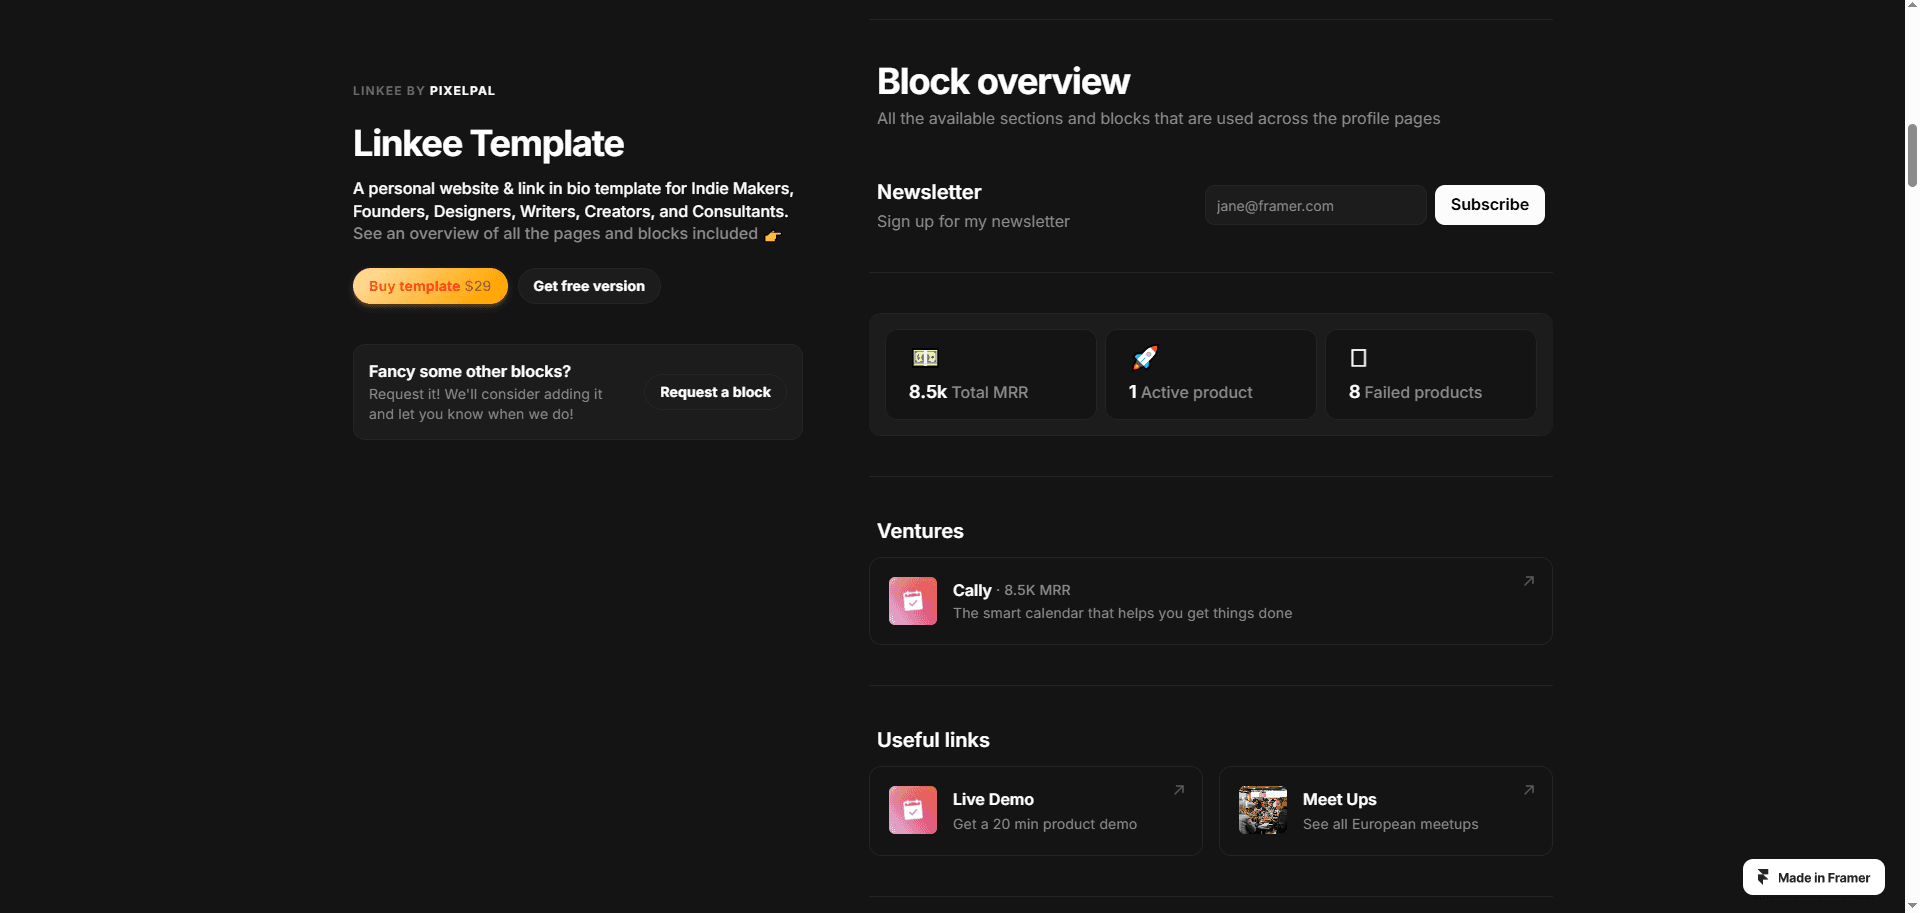Click the icon on Failed products card
1920x913 pixels.
pyautogui.click(x=1358, y=358)
